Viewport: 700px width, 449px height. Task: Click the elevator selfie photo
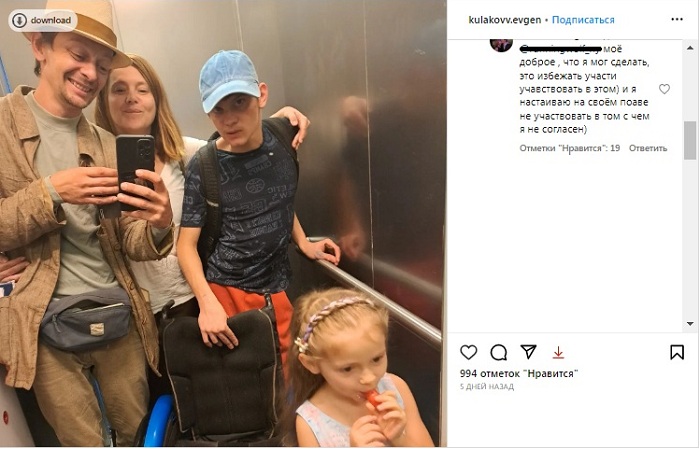click(223, 223)
